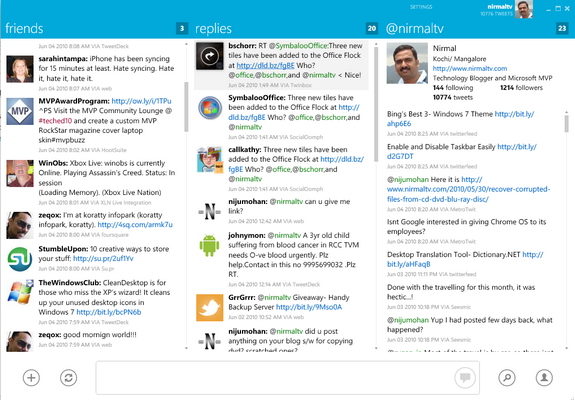Click @nijumohan mention in 'Here it is' tweet
This screenshot has width=575, height=400.
(x=408, y=179)
